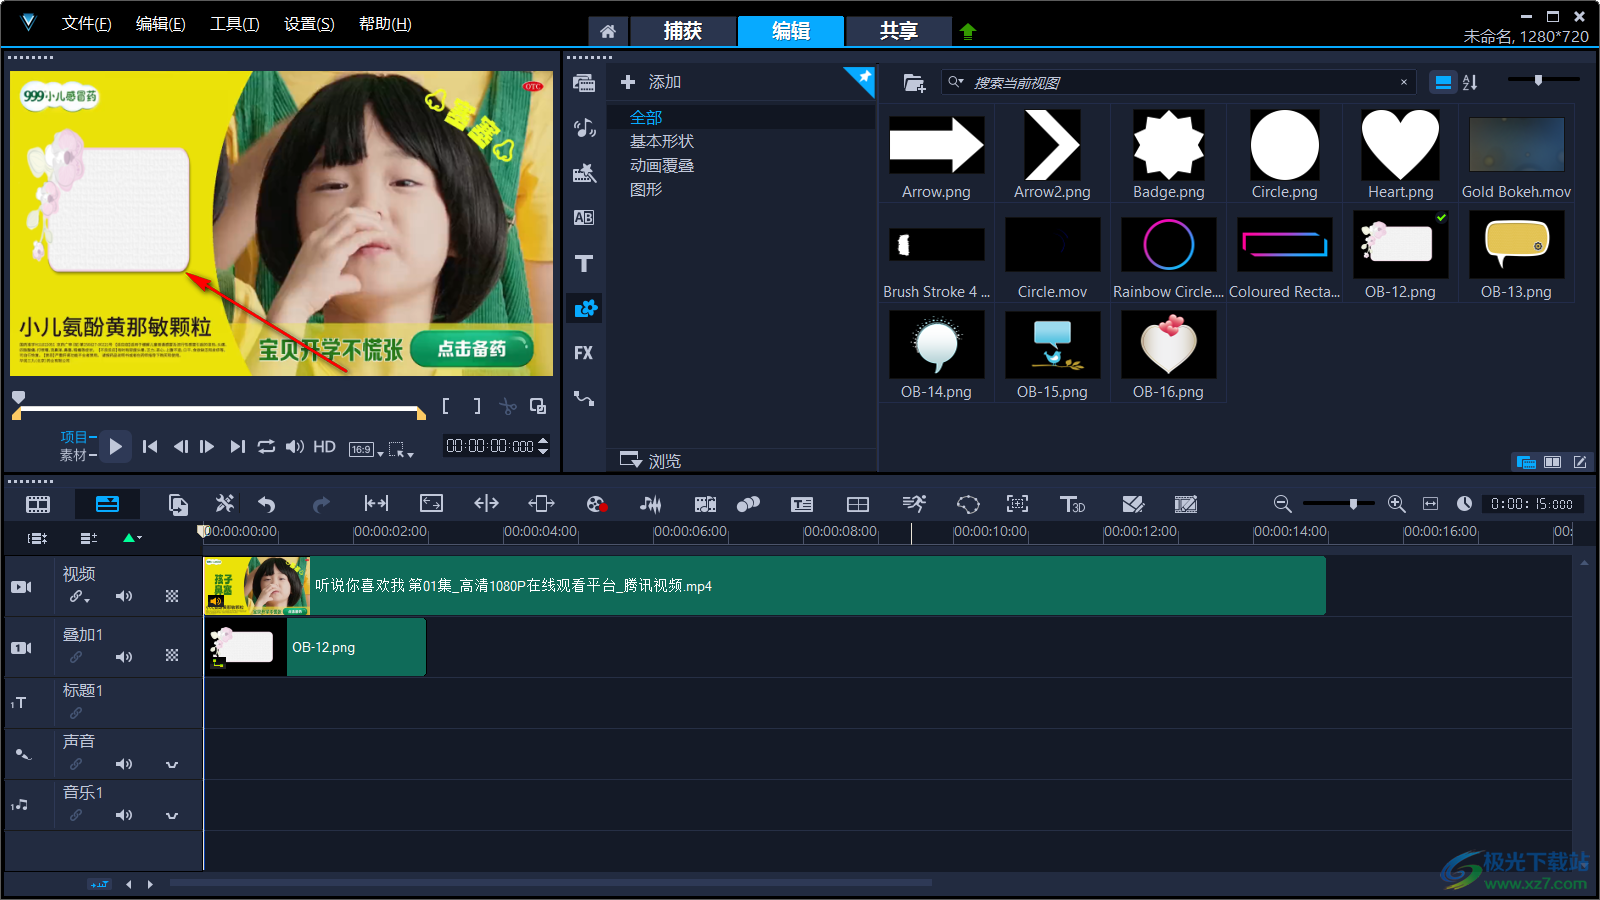Toggle track transparency grid on 视频 track
Screen dimensions: 1600x900
click(x=172, y=596)
